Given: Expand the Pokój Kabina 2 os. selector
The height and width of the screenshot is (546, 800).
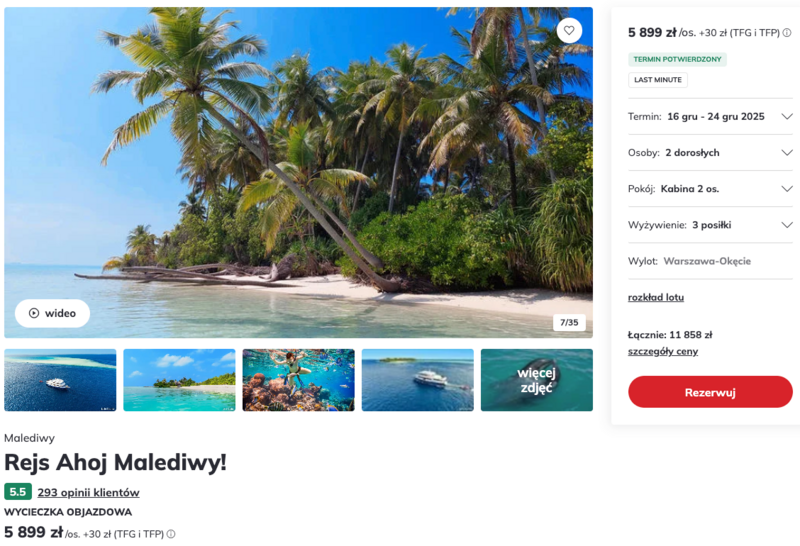Looking at the screenshot, I should 787,189.
